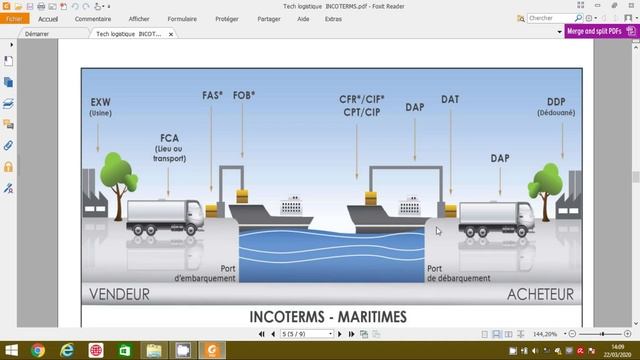Open the Aide ribbon tab
Viewport: 640px width, 360px height.
point(303,19)
